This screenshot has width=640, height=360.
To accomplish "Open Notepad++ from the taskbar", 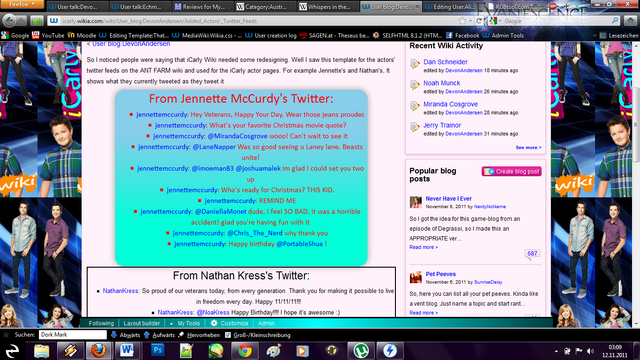I will 187,351.
